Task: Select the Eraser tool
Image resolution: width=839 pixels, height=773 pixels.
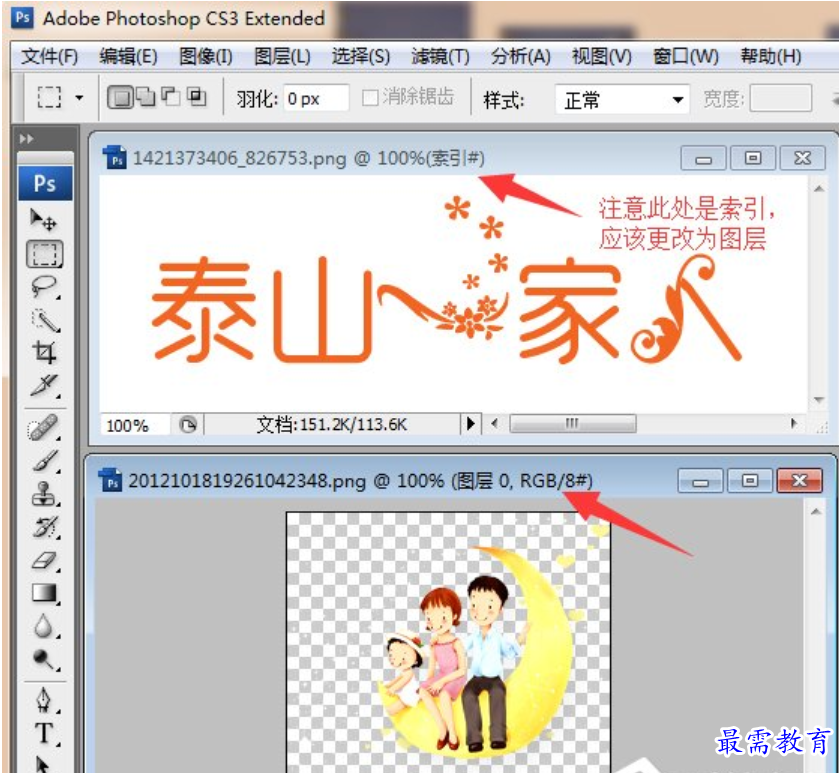Action: pyautogui.click(x=44, y=560)
